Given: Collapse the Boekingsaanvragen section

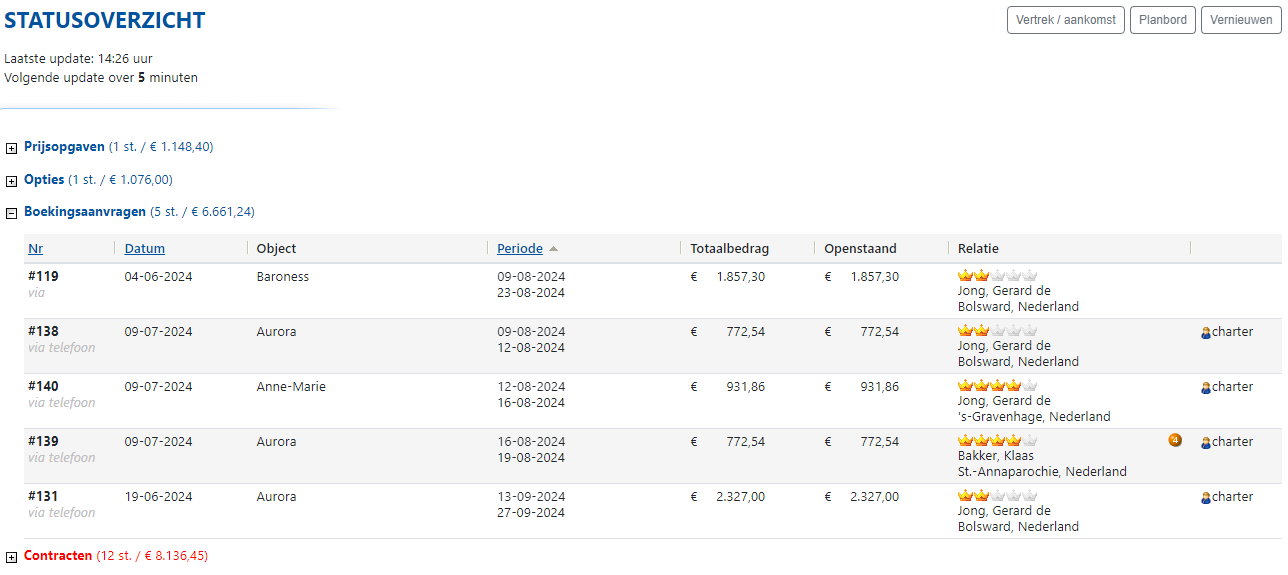Looking at the screenshot, I should [x=12, y=213].
